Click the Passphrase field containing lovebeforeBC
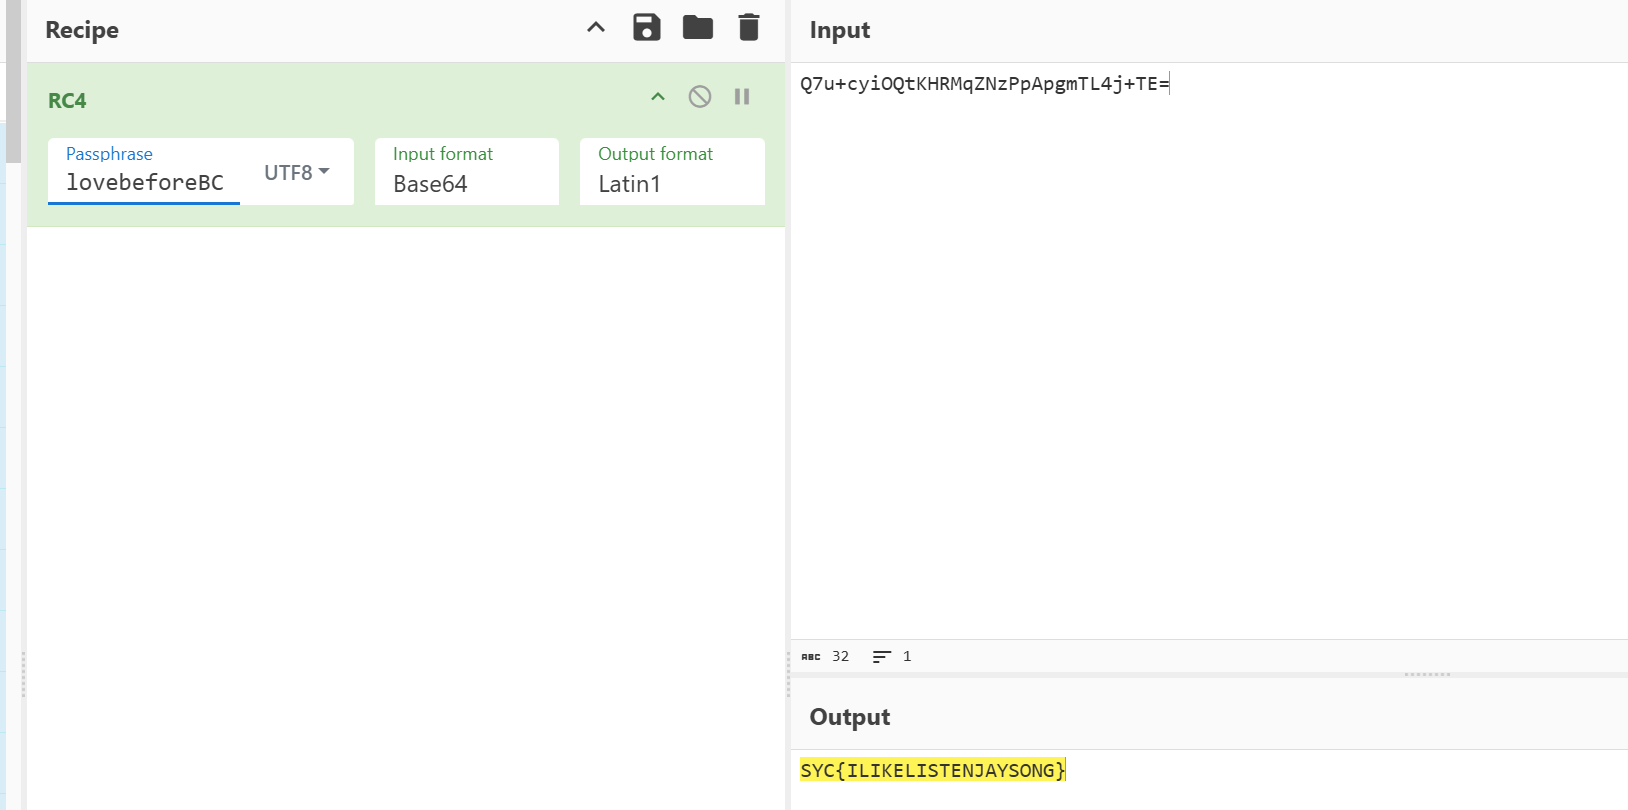 pyautogui.click(x=144, y=182)
